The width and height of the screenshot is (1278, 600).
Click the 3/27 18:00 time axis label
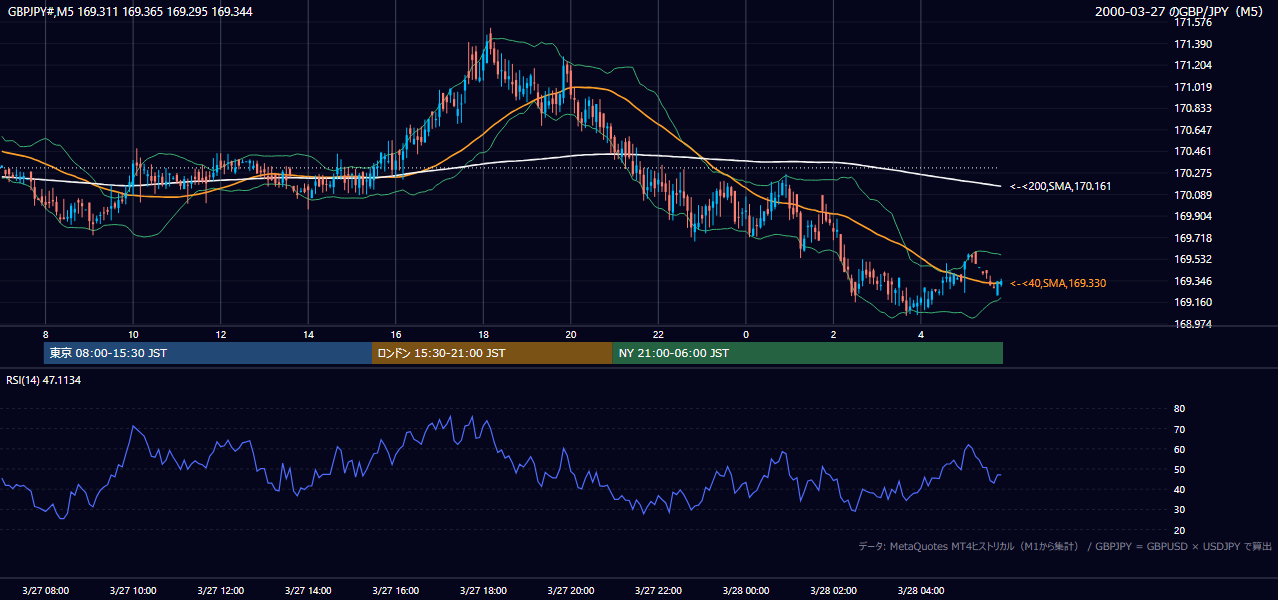tap(483, 591)
